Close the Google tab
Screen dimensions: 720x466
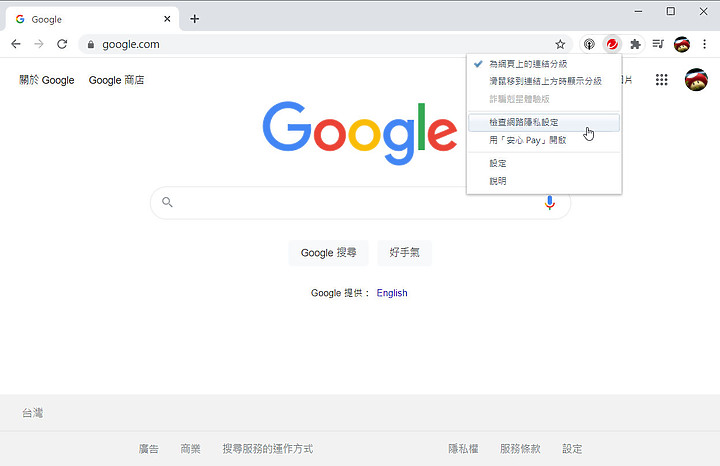tap(167, 19)
